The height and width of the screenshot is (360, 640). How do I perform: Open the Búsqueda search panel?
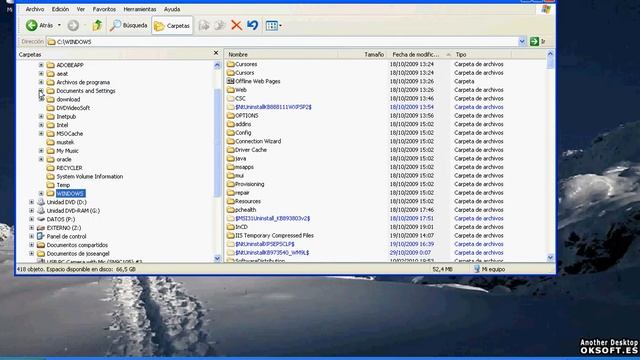129,25
